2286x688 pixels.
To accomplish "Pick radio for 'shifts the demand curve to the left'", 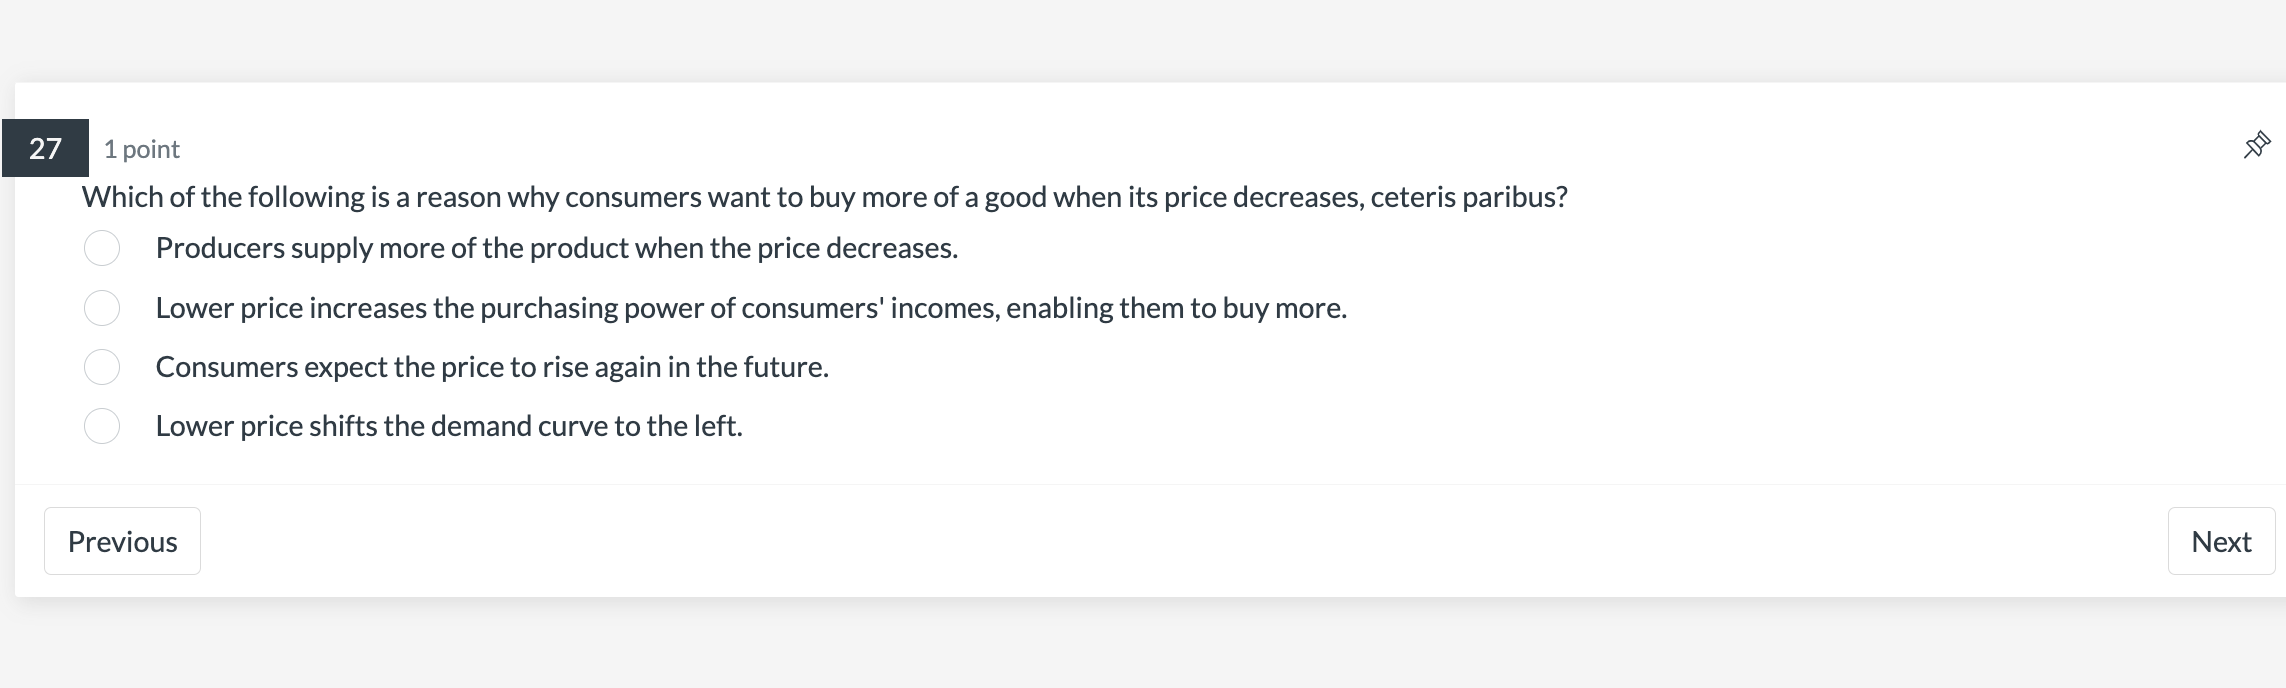I will (x=102, y=426).
